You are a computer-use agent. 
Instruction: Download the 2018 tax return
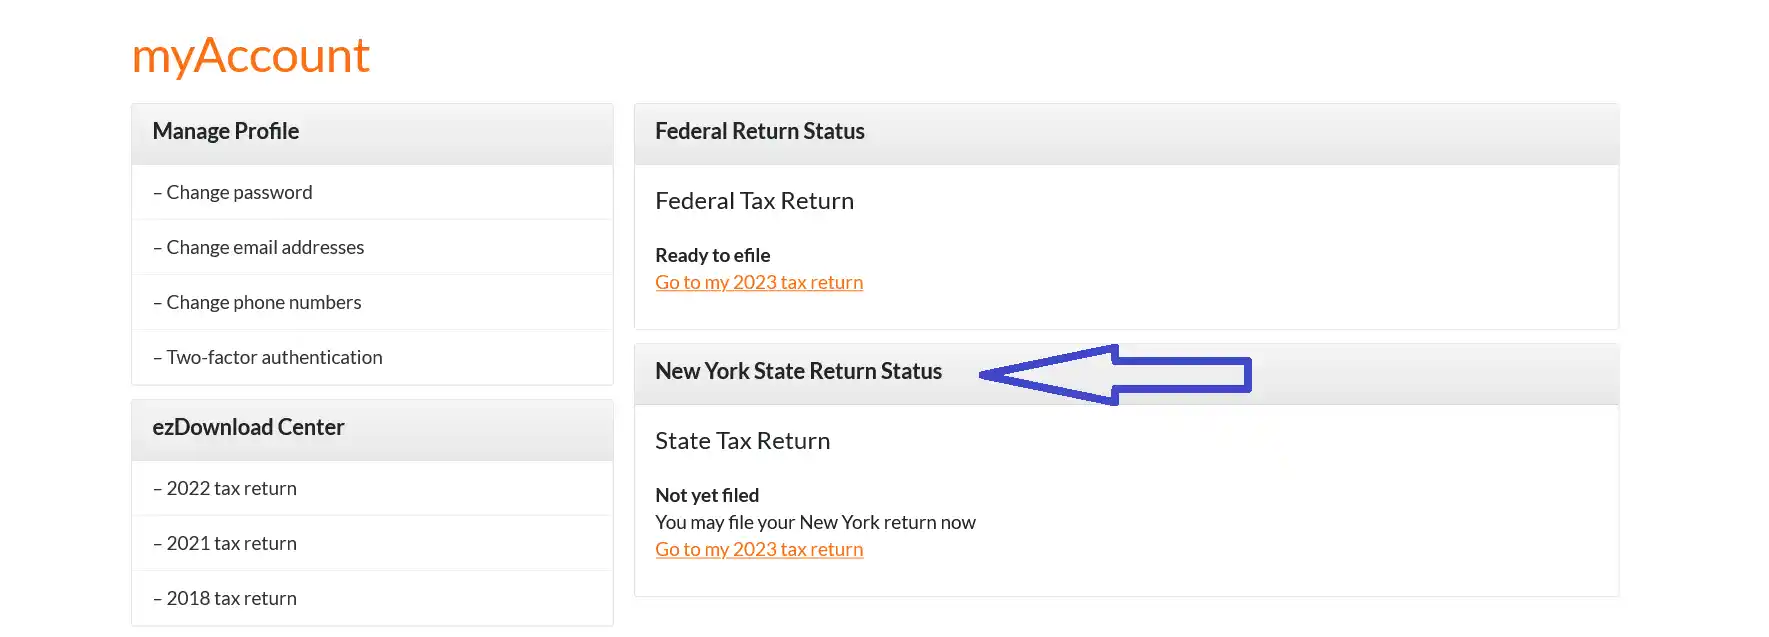pyautogui.click(x=231, y=598)
